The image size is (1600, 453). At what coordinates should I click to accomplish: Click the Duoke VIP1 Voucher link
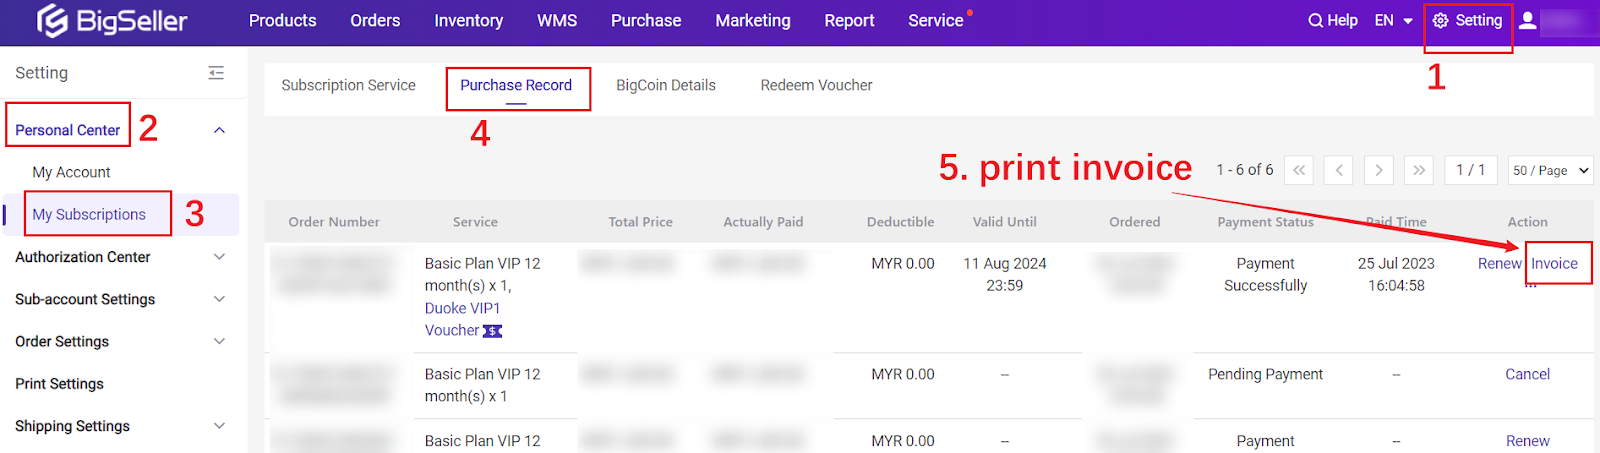click(462, 320)
